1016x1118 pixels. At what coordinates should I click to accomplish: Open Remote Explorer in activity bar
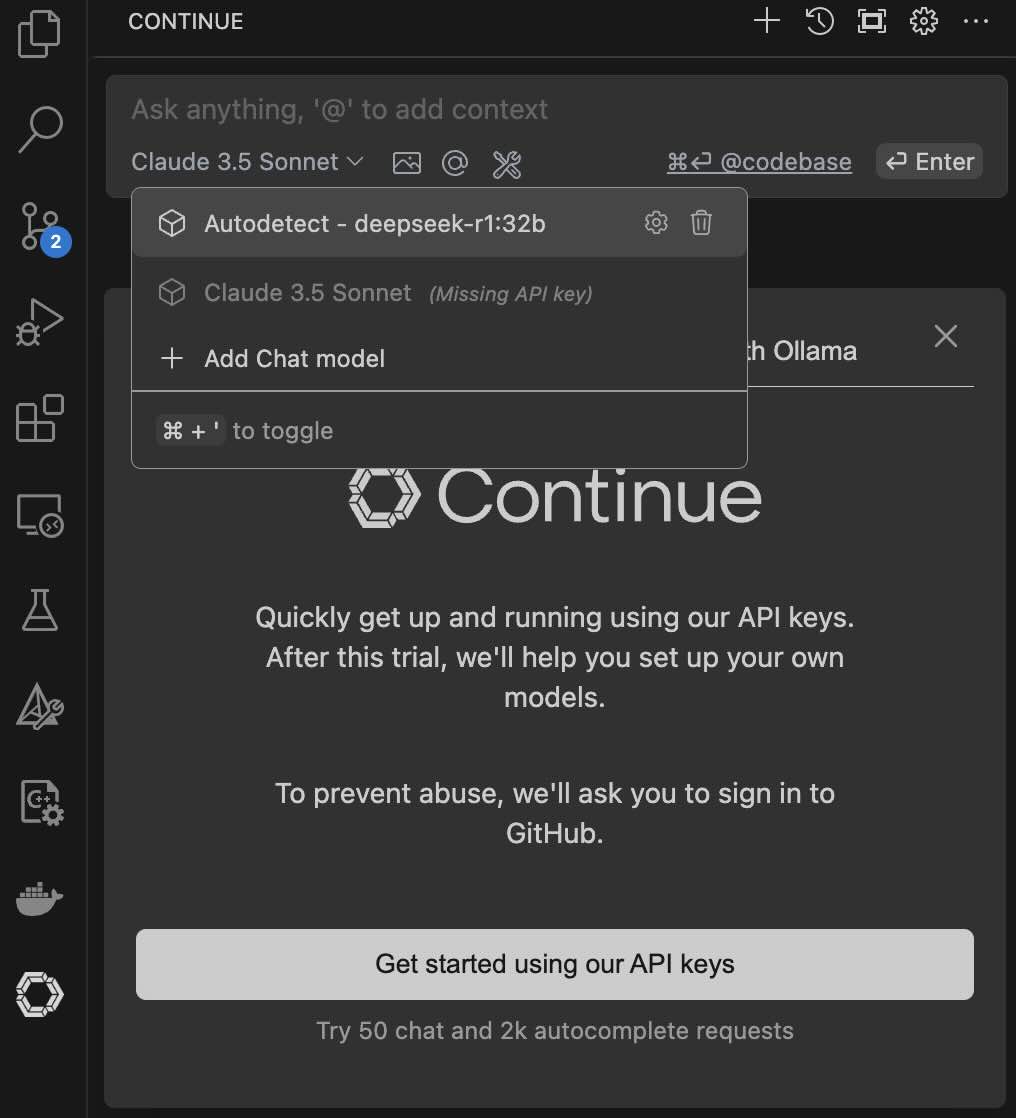pyautogui.click(x=40, y=515)
